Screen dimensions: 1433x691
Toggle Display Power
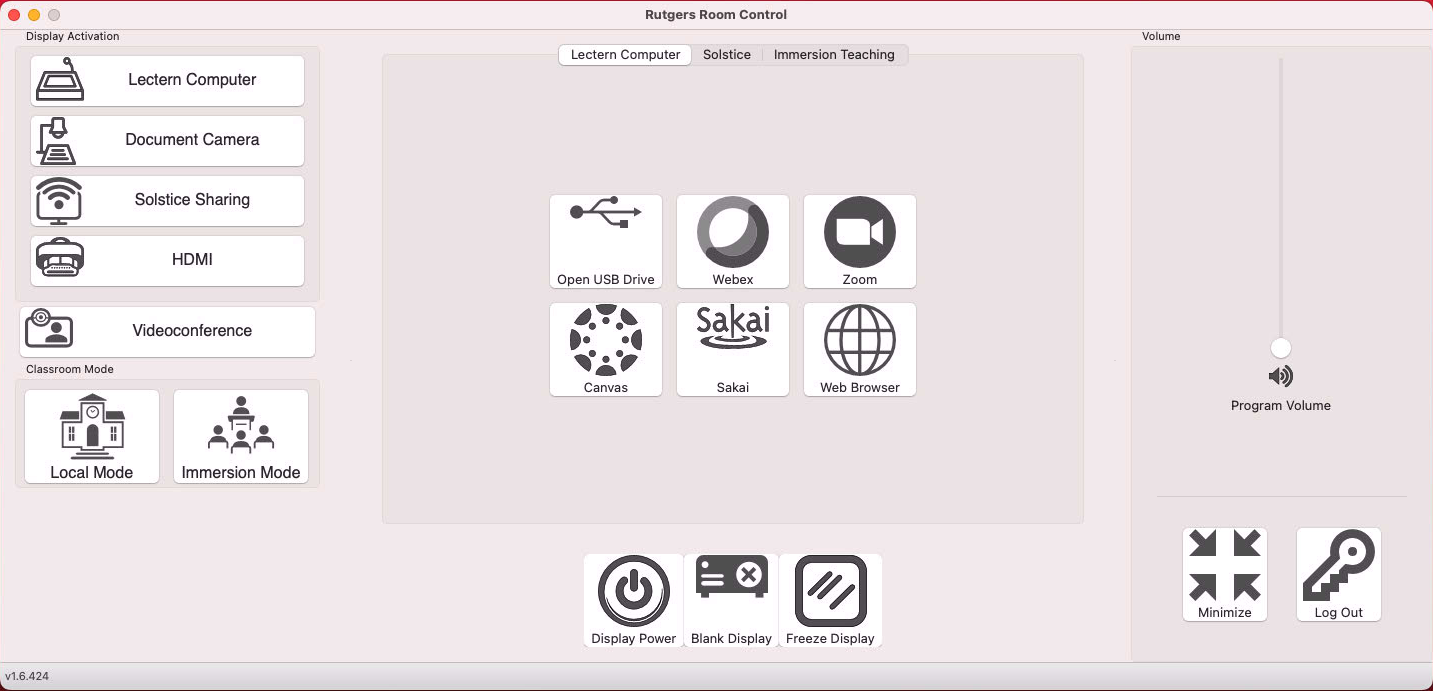click(633, 600)
